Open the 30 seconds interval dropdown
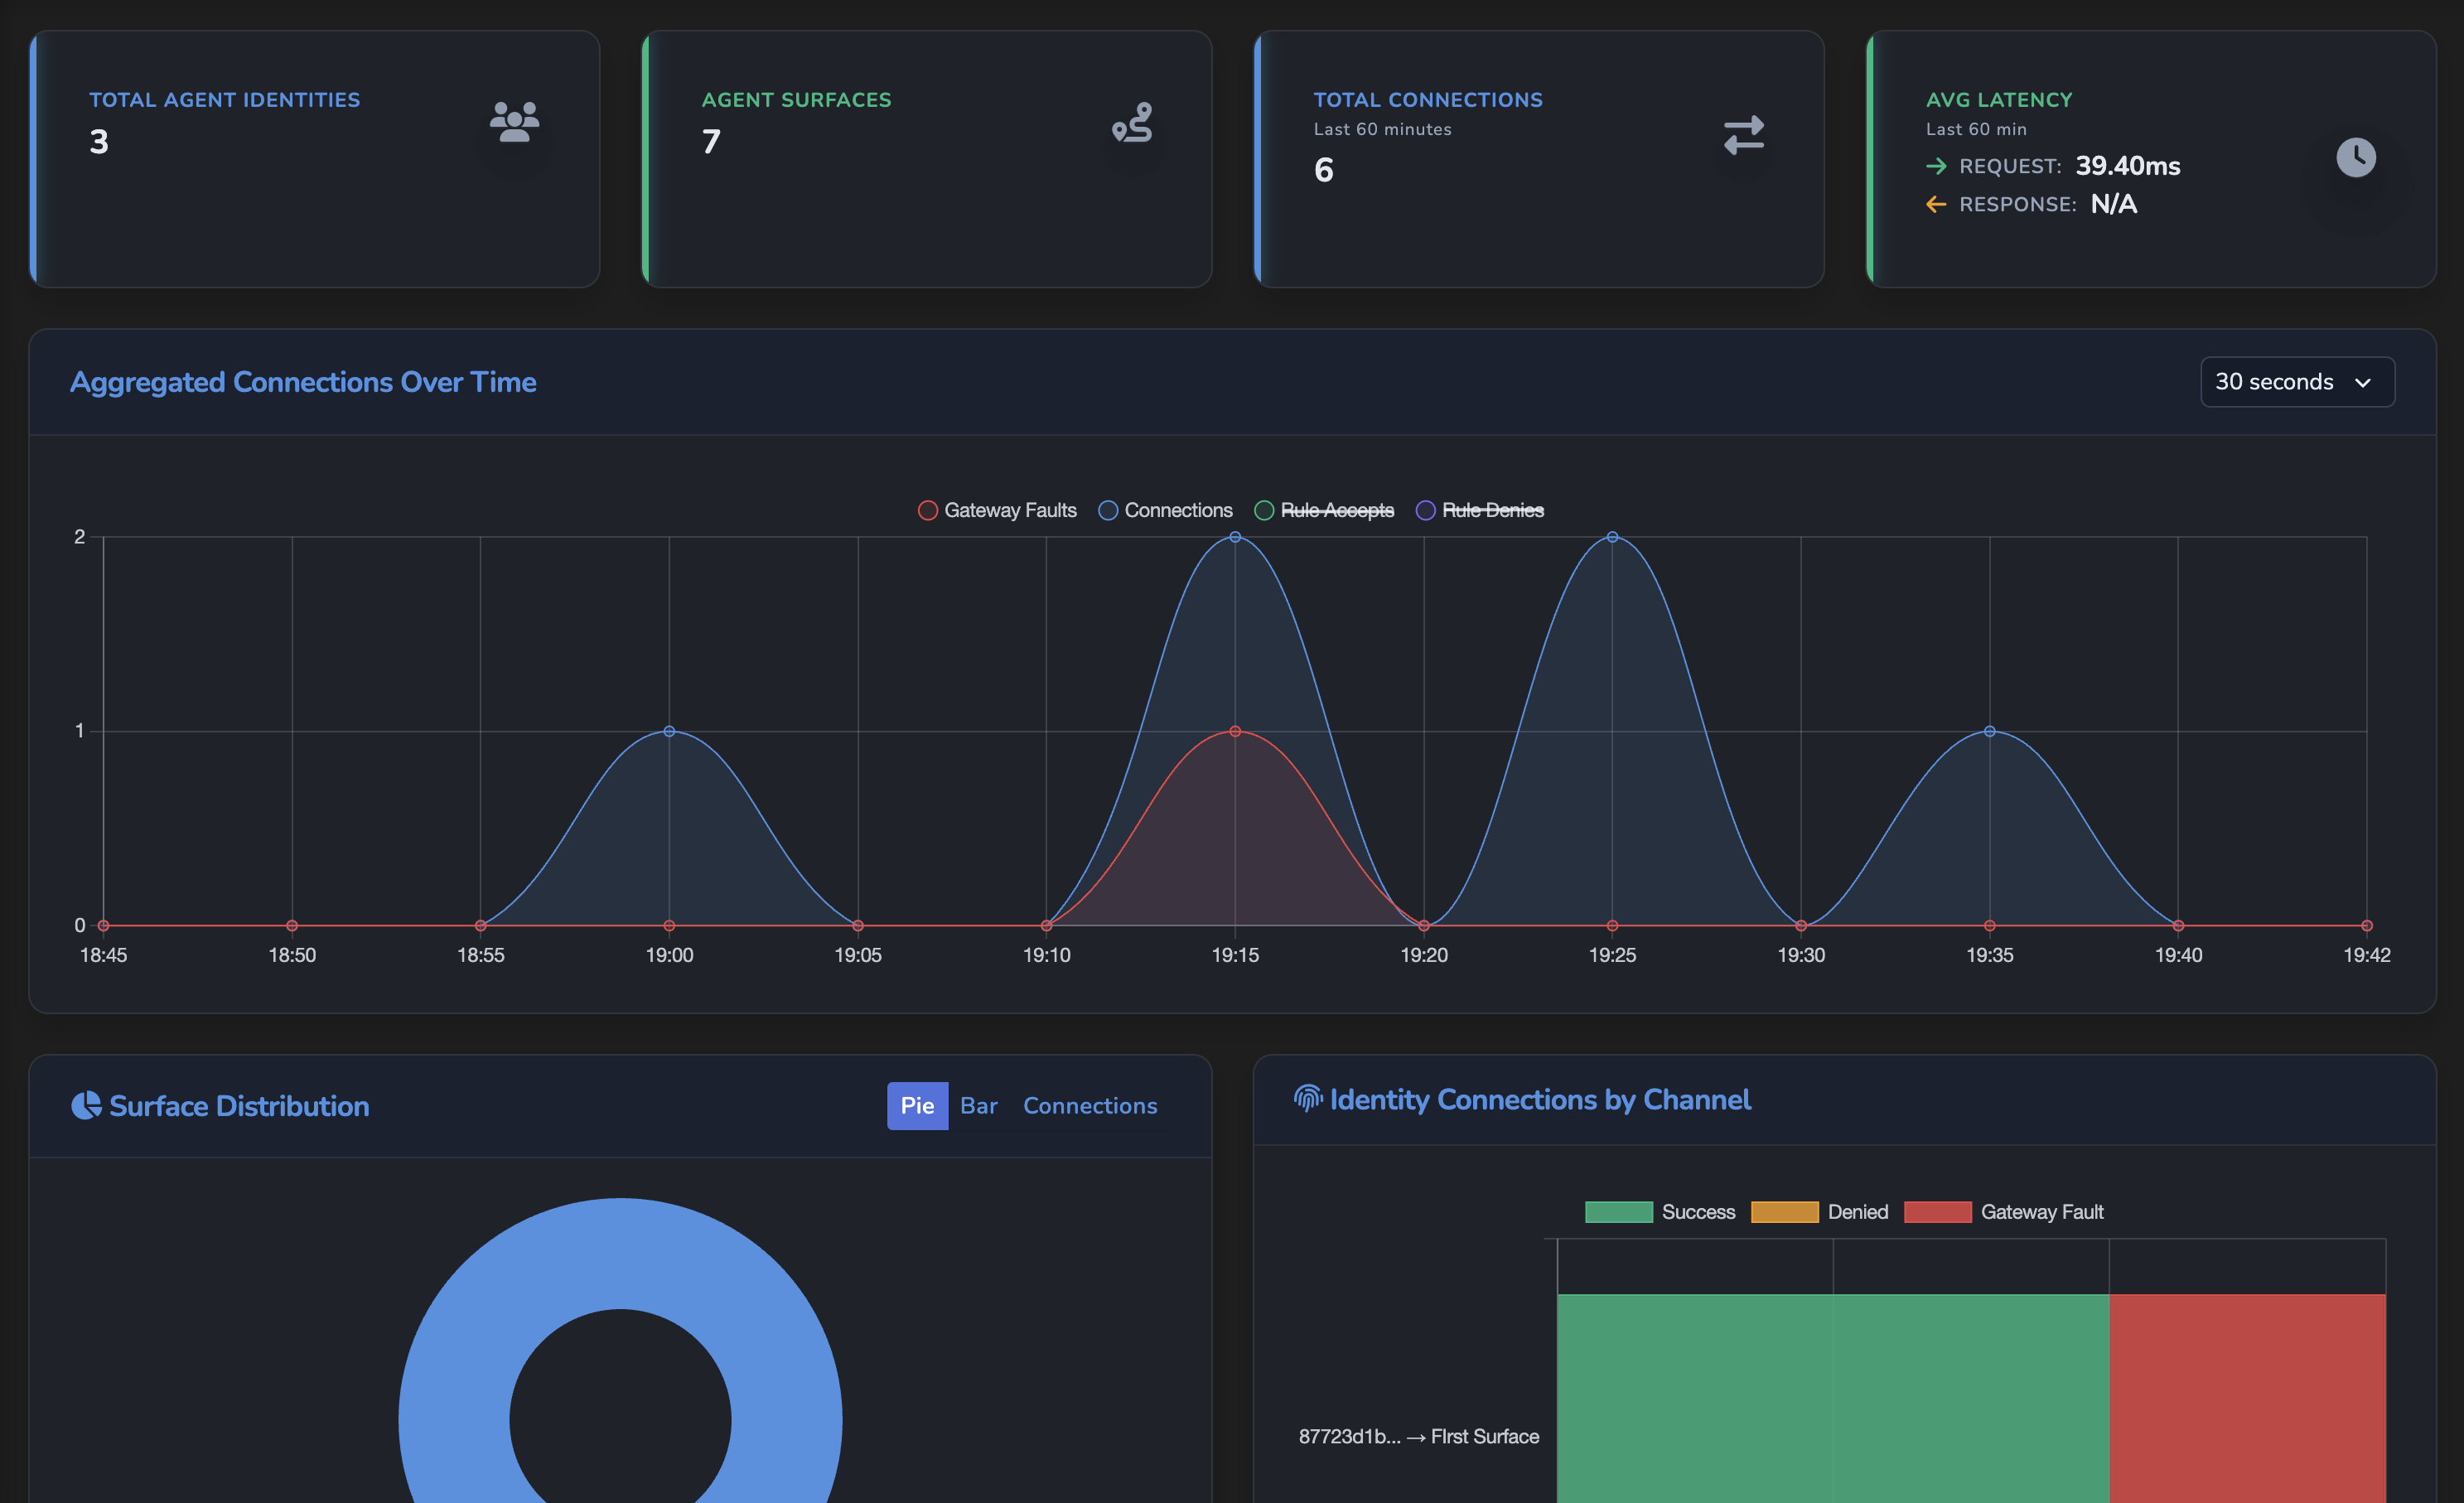This screenshot has width=2464, height=1503. coord(2297,382)
